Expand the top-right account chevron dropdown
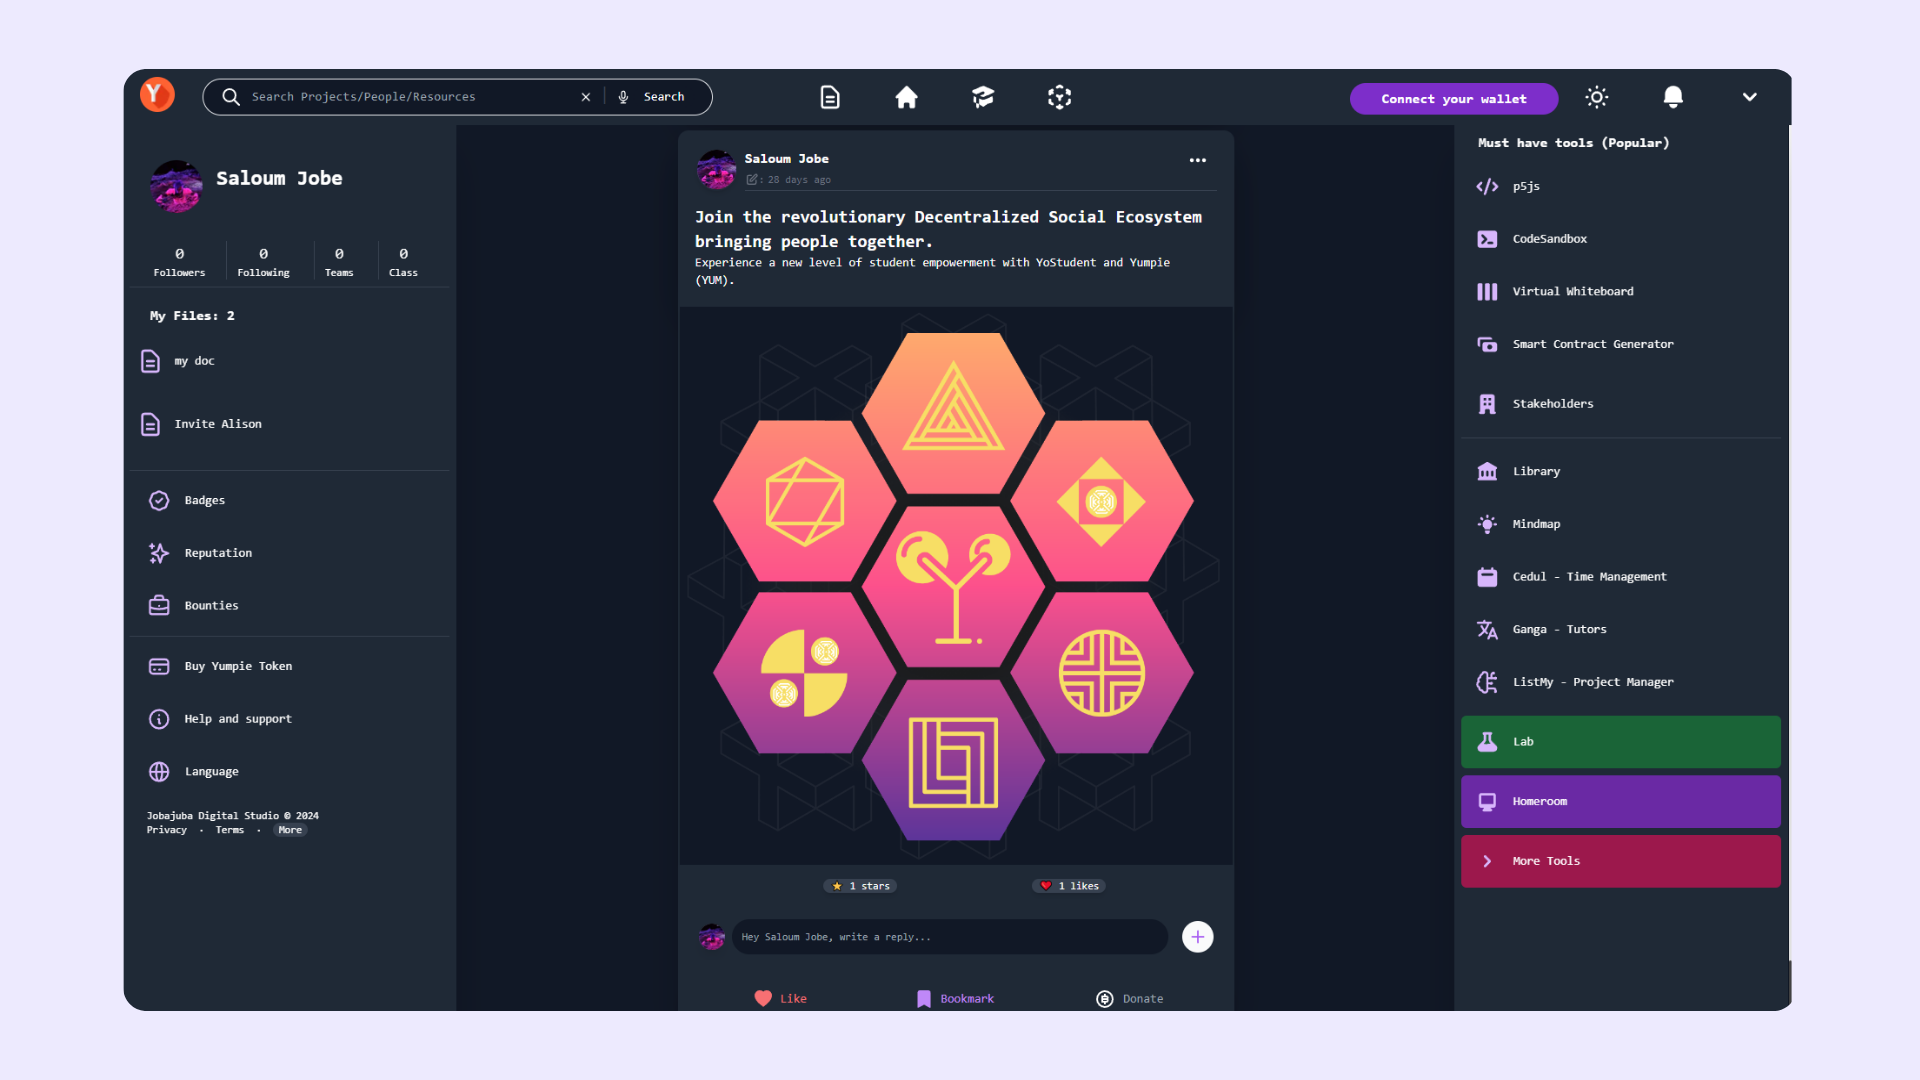This screenshot has height=1080, width=1920. [x=1749, y=97]
